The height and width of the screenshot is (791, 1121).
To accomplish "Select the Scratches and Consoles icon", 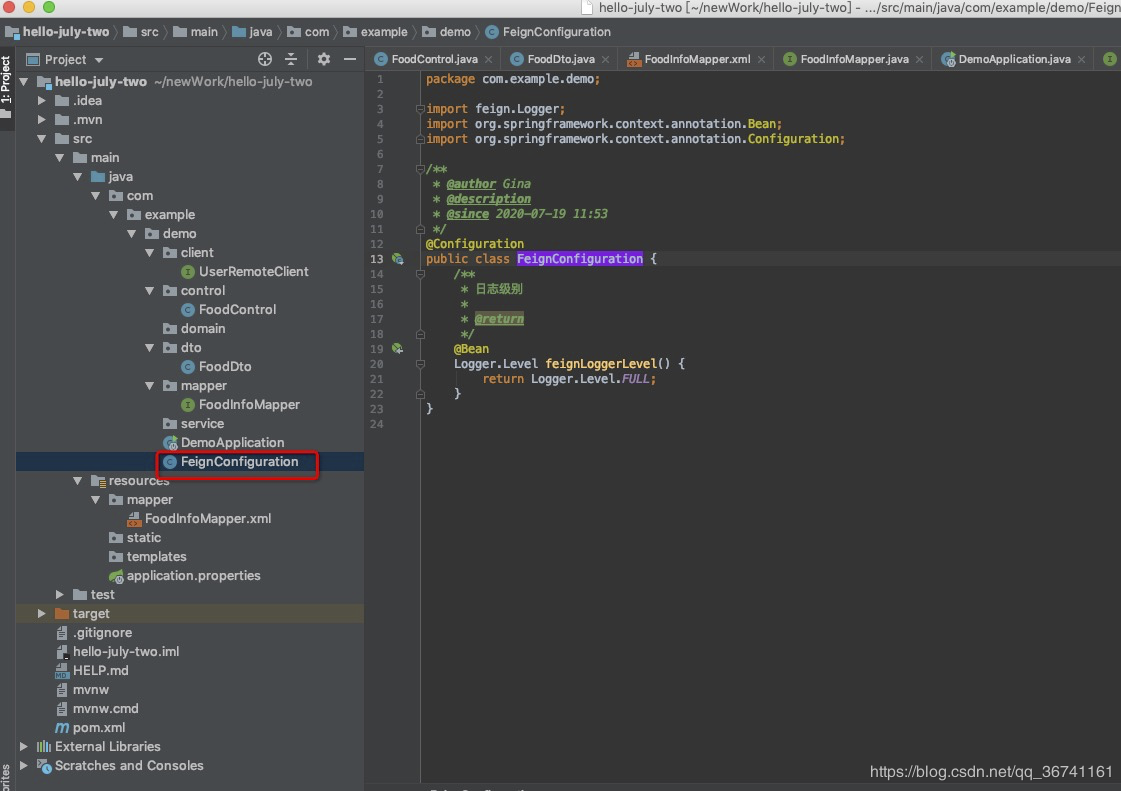I will (x=44, y=766).
